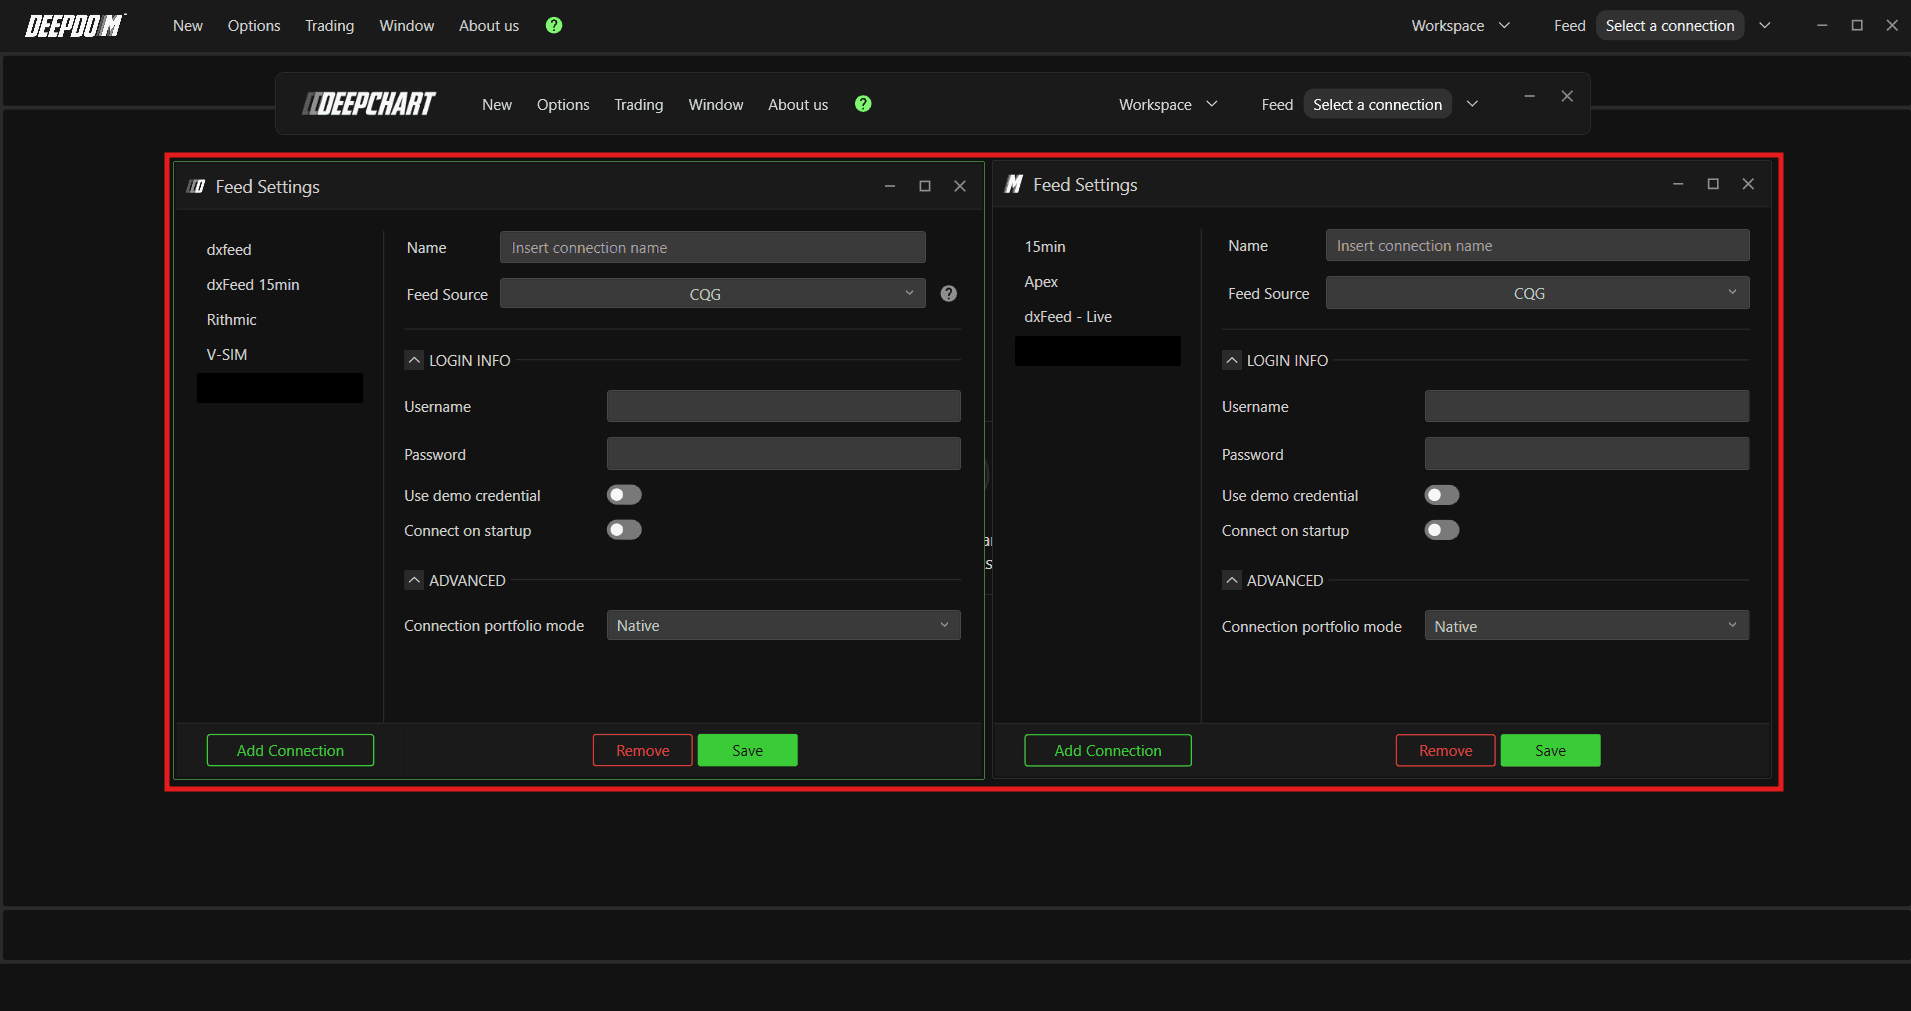This screenshot has width=1911, height=1011.
Task: Close the DeepChart Feed Settings window
Action: [960, 186]
